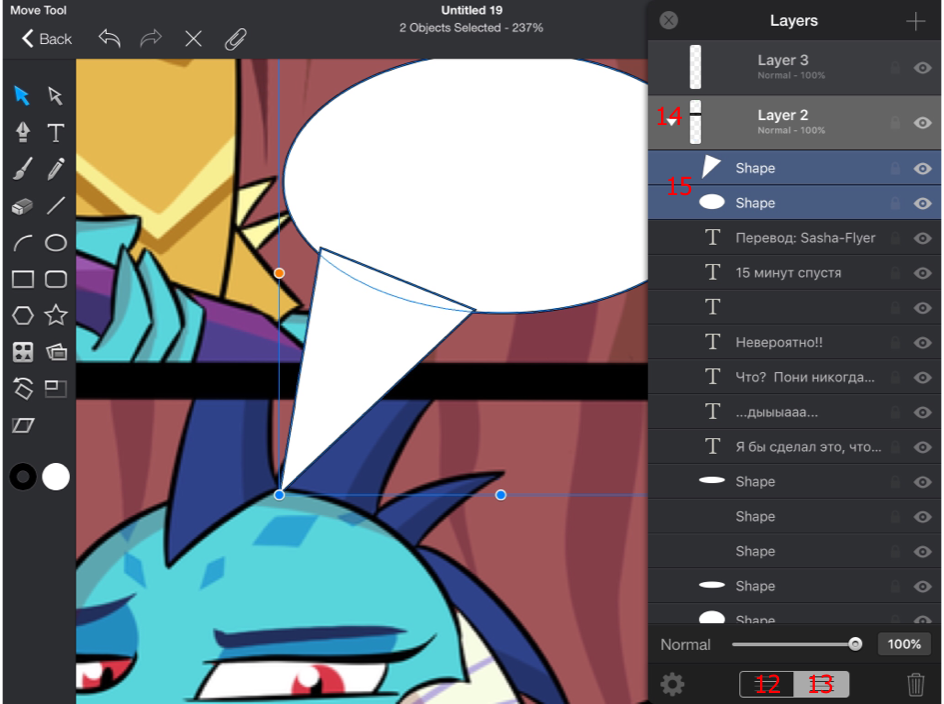Image resolution: width=944 pixels, height=704 pixels.
Task: Select the Rounded Rectangle tool
Action: pyautogui.click(x=55, y=279)
